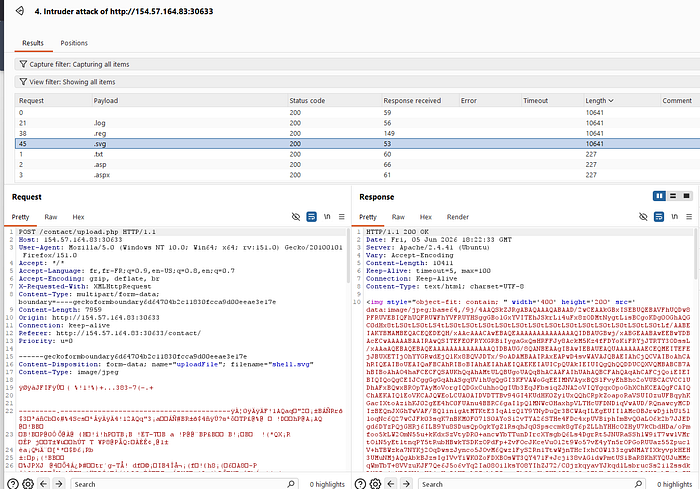Screen dimensions: 700x489
Task: Sort results by Payload column header
Action: coord(189,100)
